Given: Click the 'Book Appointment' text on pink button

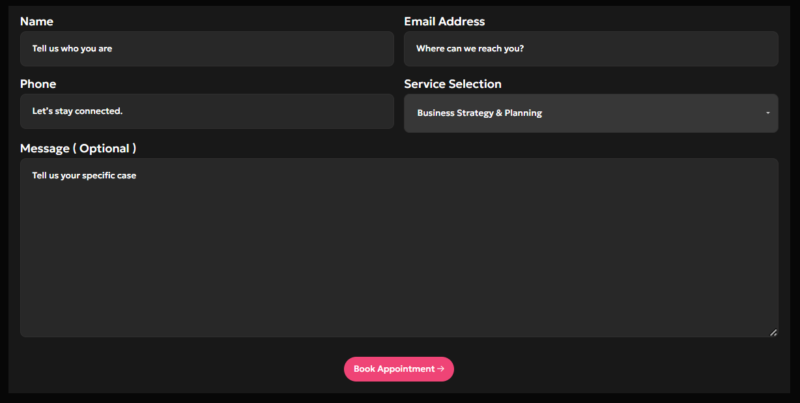Looking at the screenshot, I should [x=394, y=369].
